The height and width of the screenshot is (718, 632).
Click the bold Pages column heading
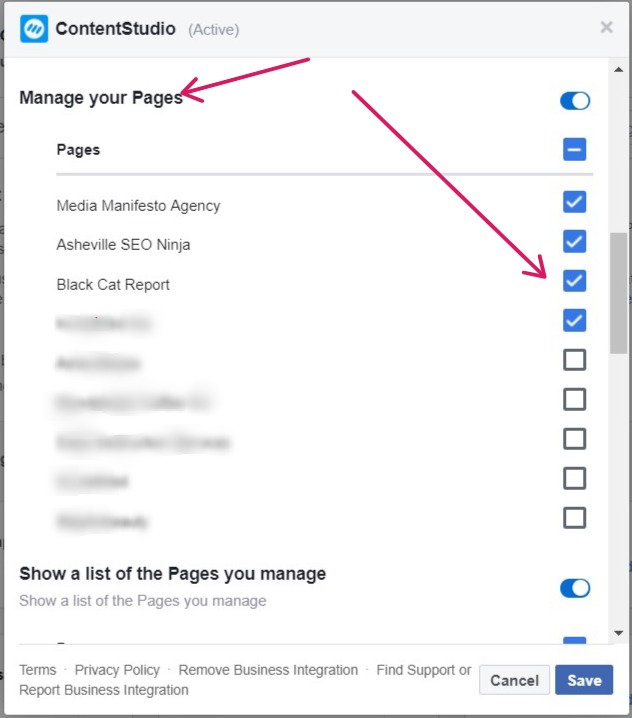78,150
